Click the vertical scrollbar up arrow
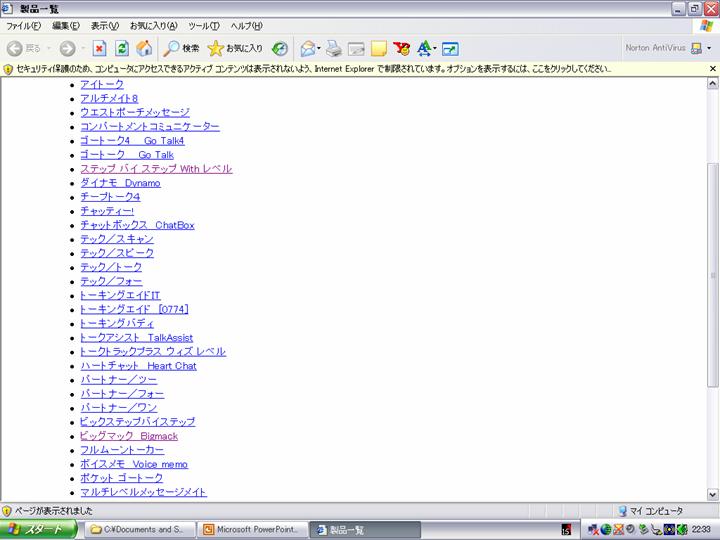Screen dimensions: 720x540 pos(712,83)
